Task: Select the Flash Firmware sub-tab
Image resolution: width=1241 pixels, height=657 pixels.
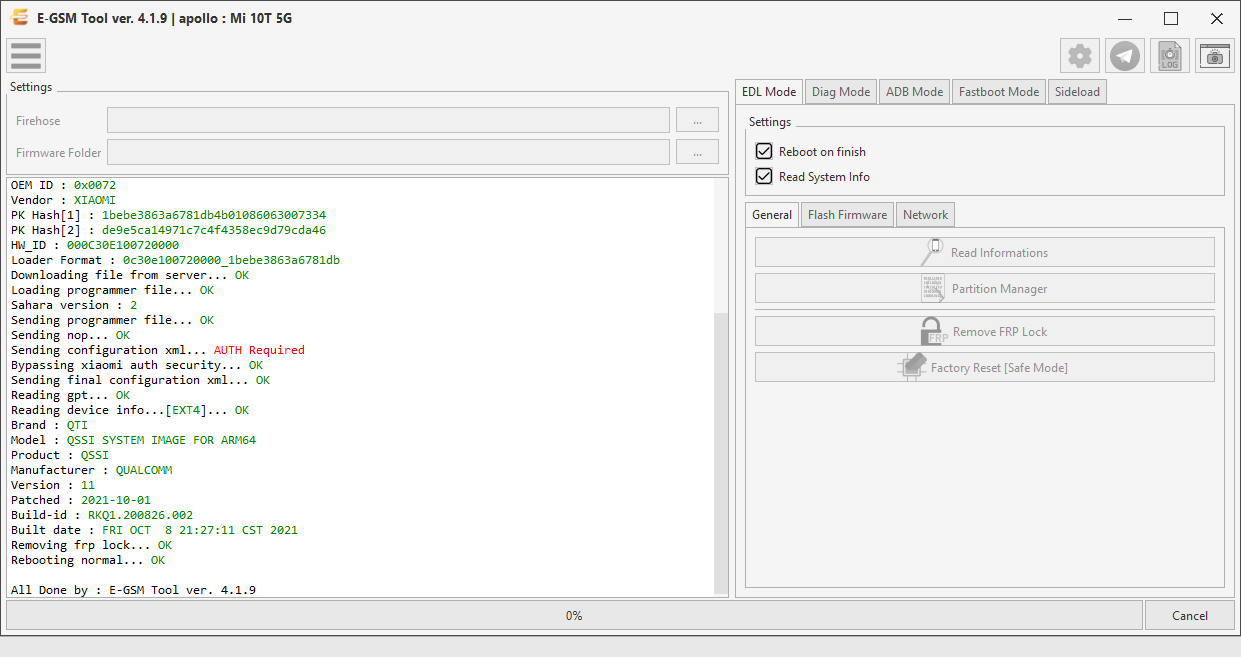Action: tap(847, 215)
